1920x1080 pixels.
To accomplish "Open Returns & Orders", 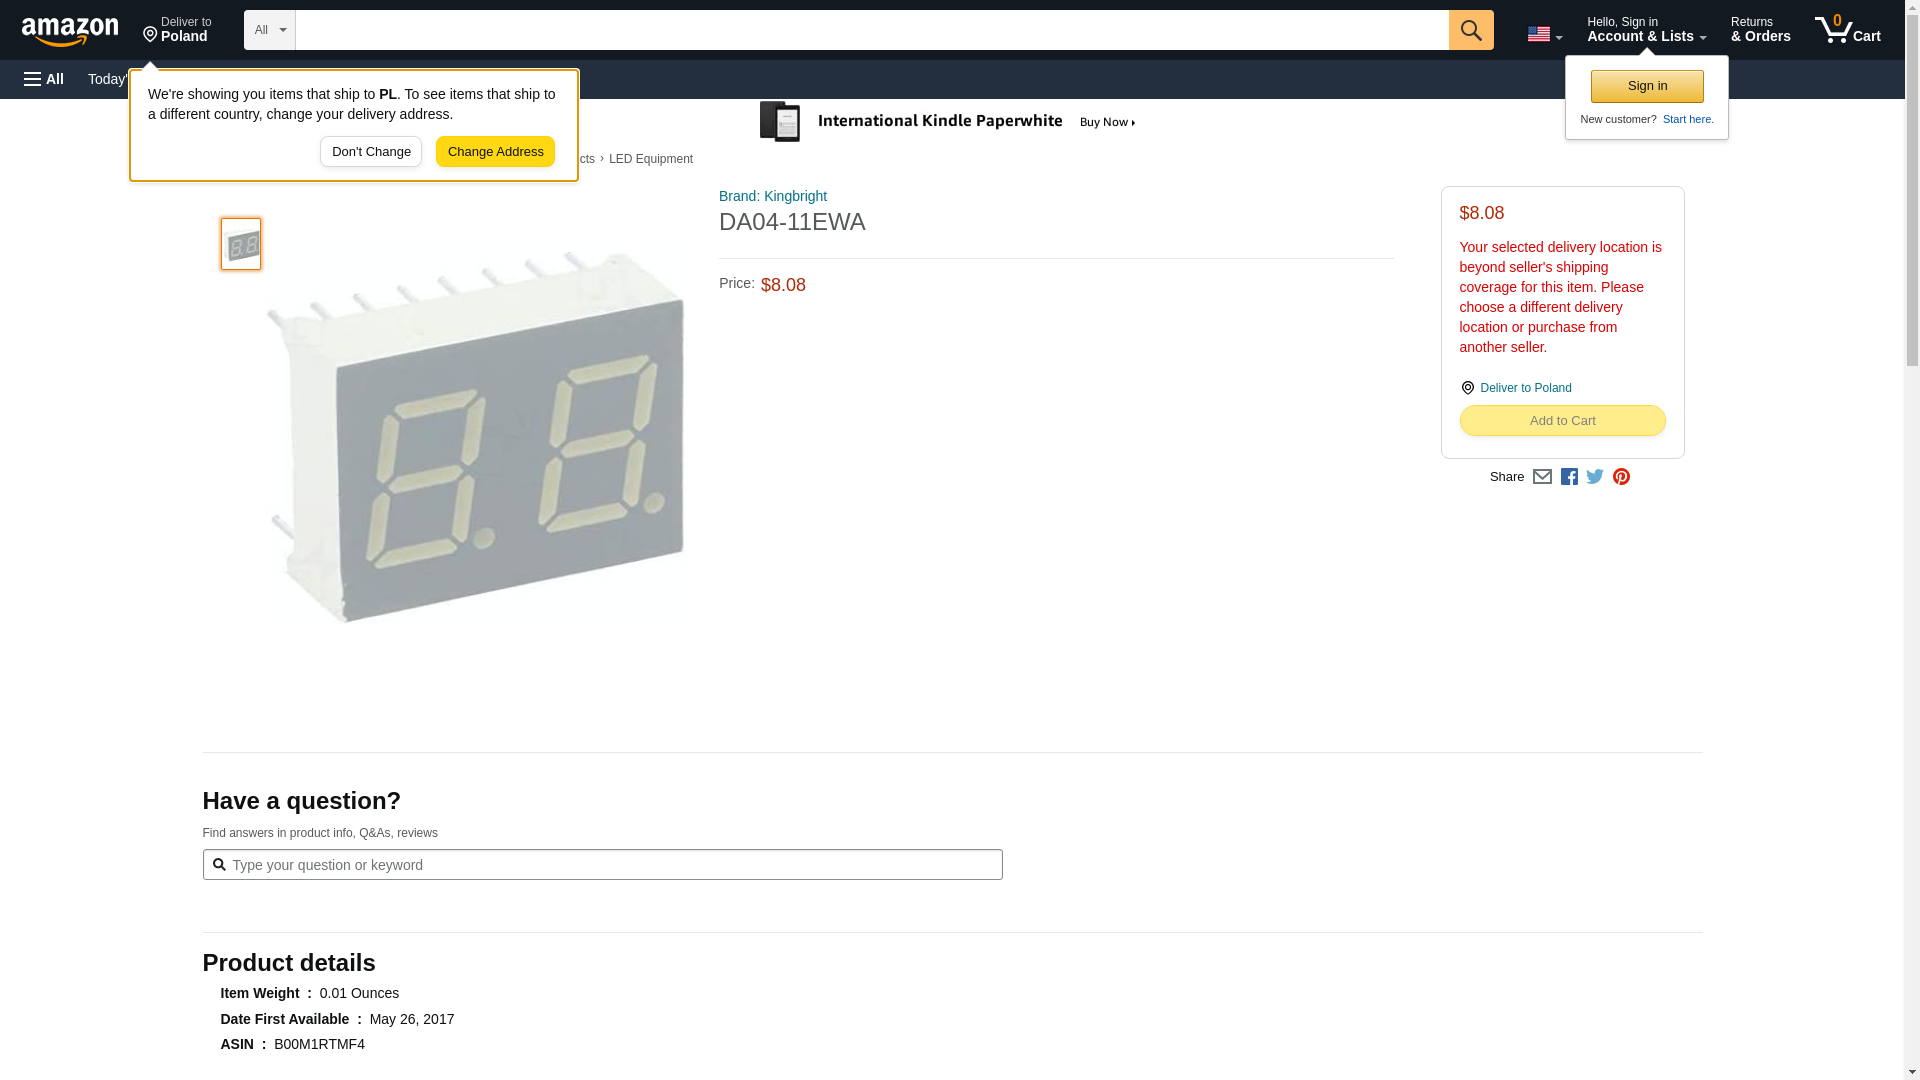I will pyautogui.click(x=1760, y=29).
